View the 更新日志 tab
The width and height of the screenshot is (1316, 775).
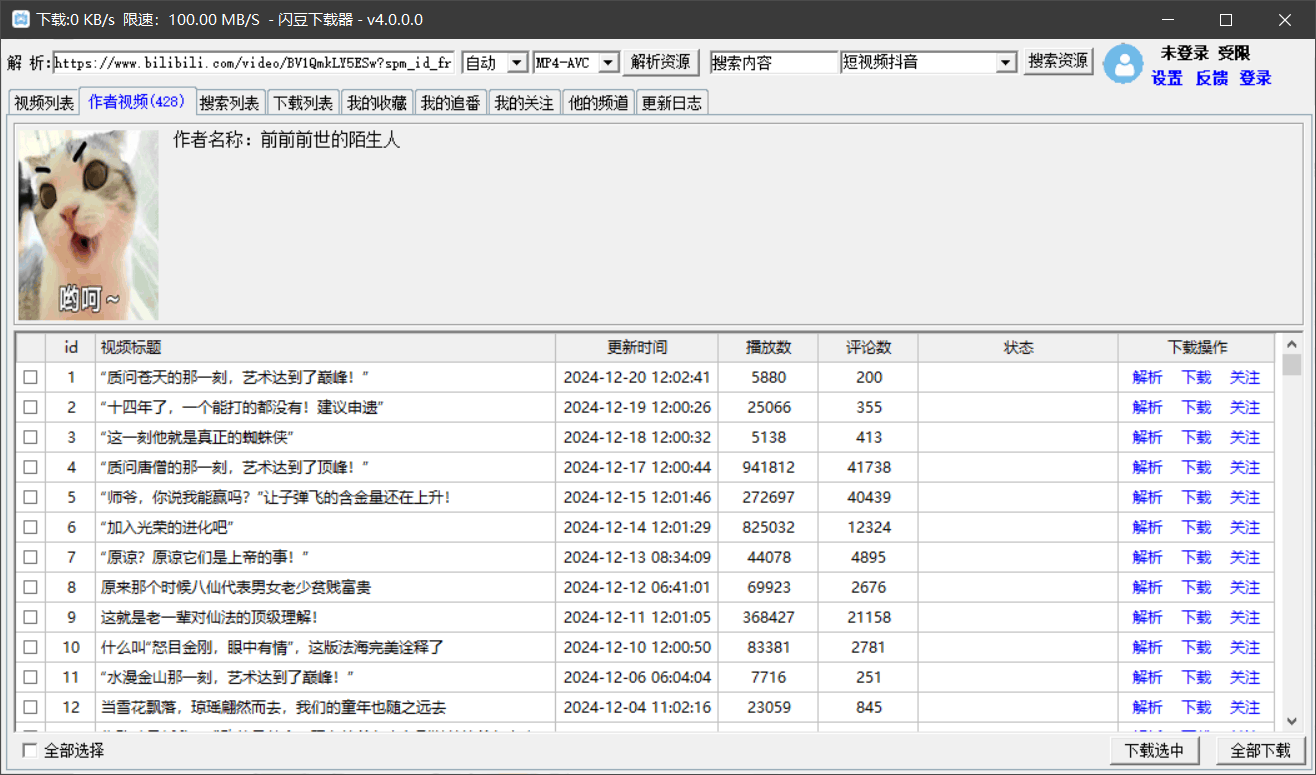[x=672, y=103]
